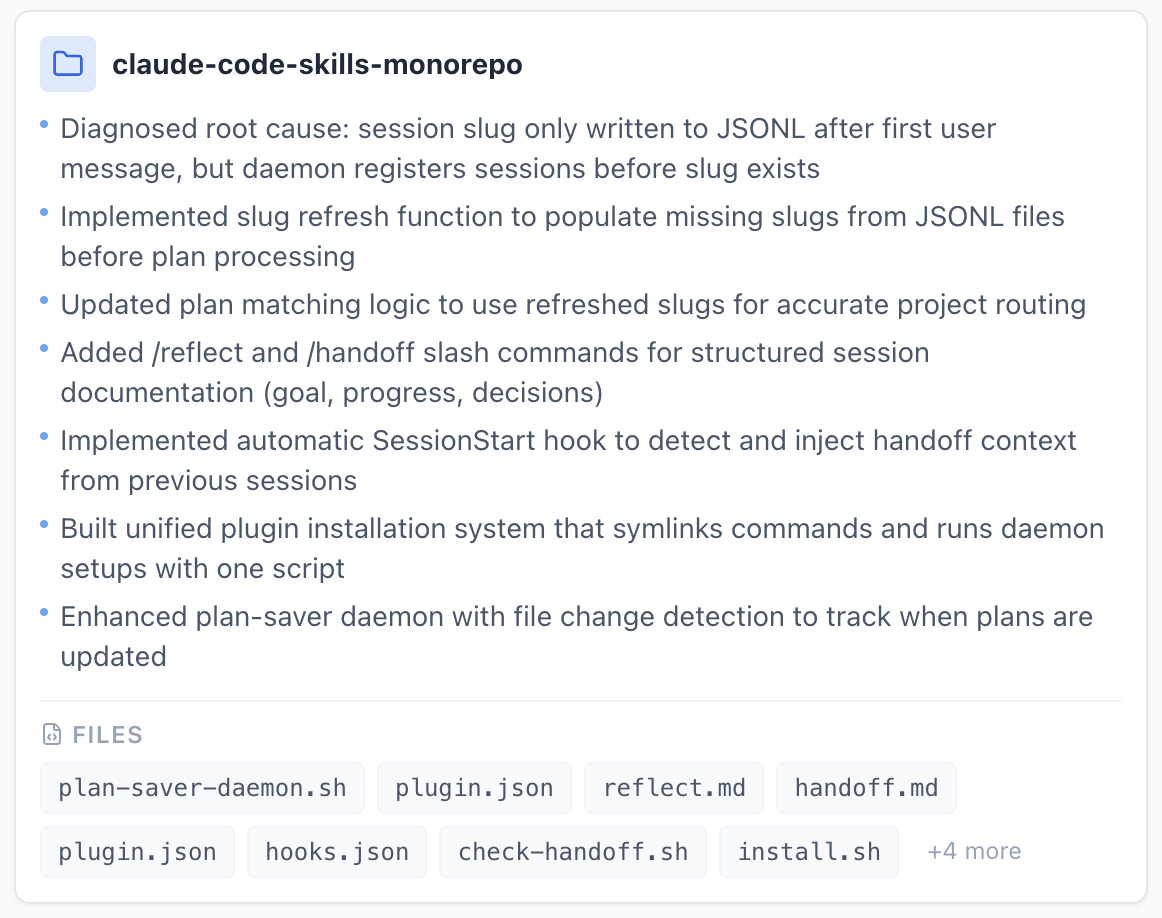Open the plan-saver-daemon.sh file chip

pyautogui.click(x=202, y=788)
